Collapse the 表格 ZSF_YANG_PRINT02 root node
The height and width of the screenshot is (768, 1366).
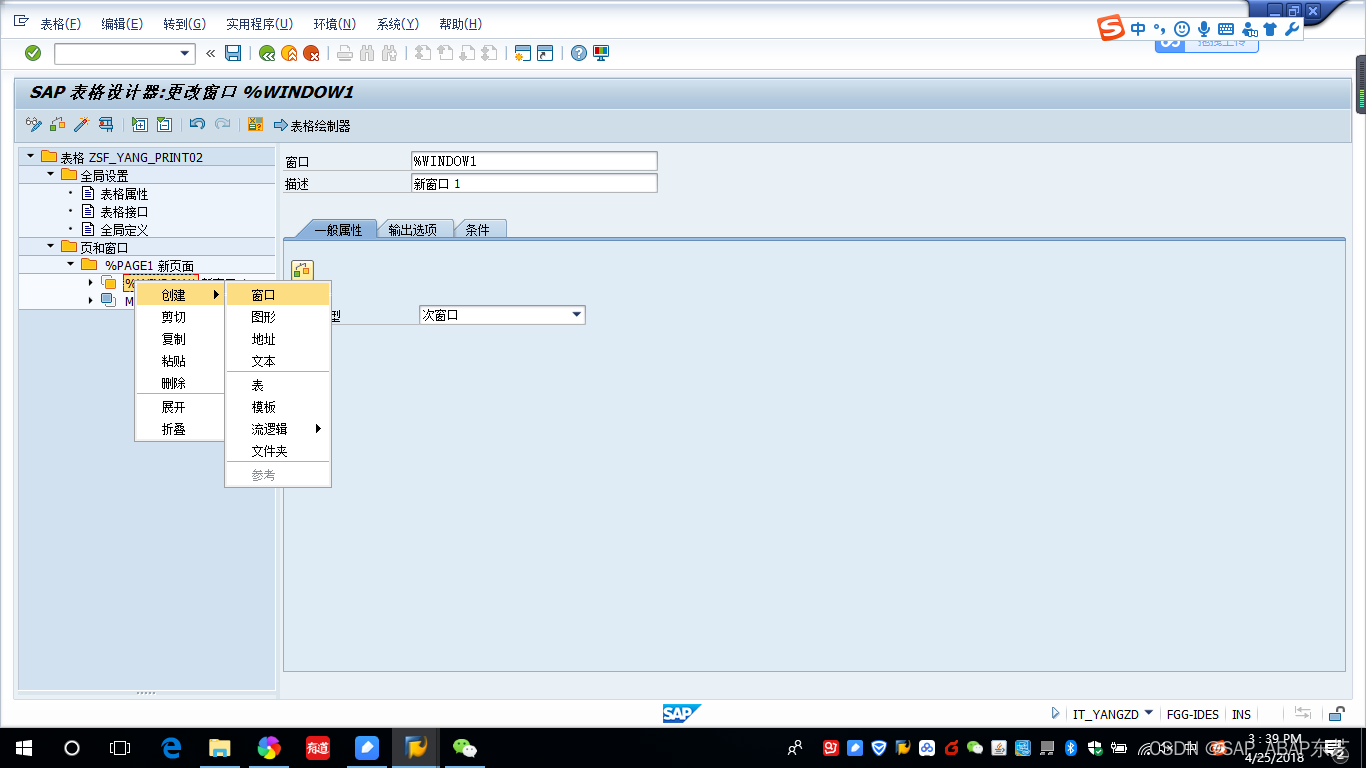pos(30,156)
